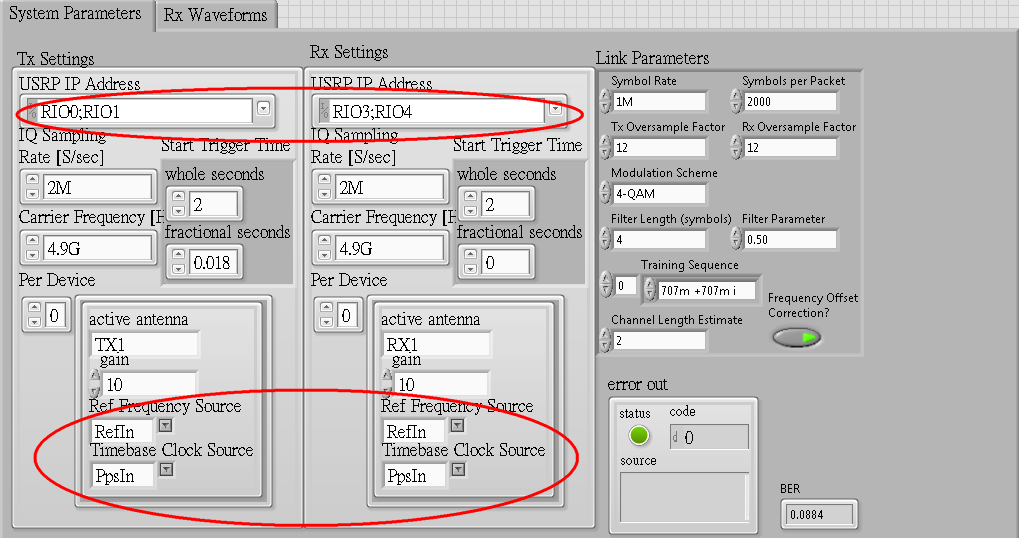
Task: Click the Rx whole seconds stepper
Action: click(x=471, y=203)
